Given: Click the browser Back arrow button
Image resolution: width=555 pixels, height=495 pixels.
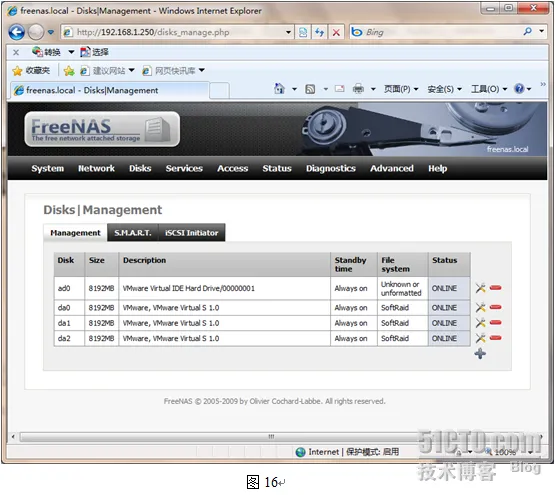Looking at the screenshot, I should [16, 32].
